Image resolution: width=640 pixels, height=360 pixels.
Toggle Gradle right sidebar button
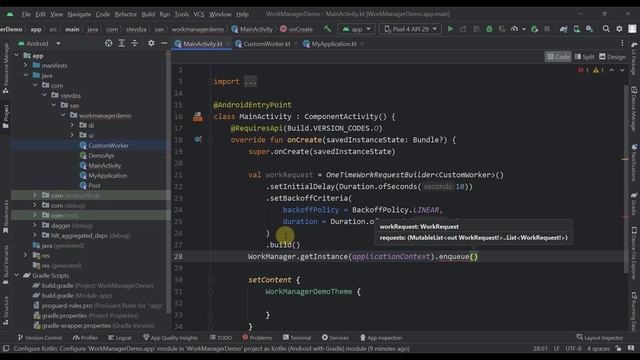[x=634, y=204]
